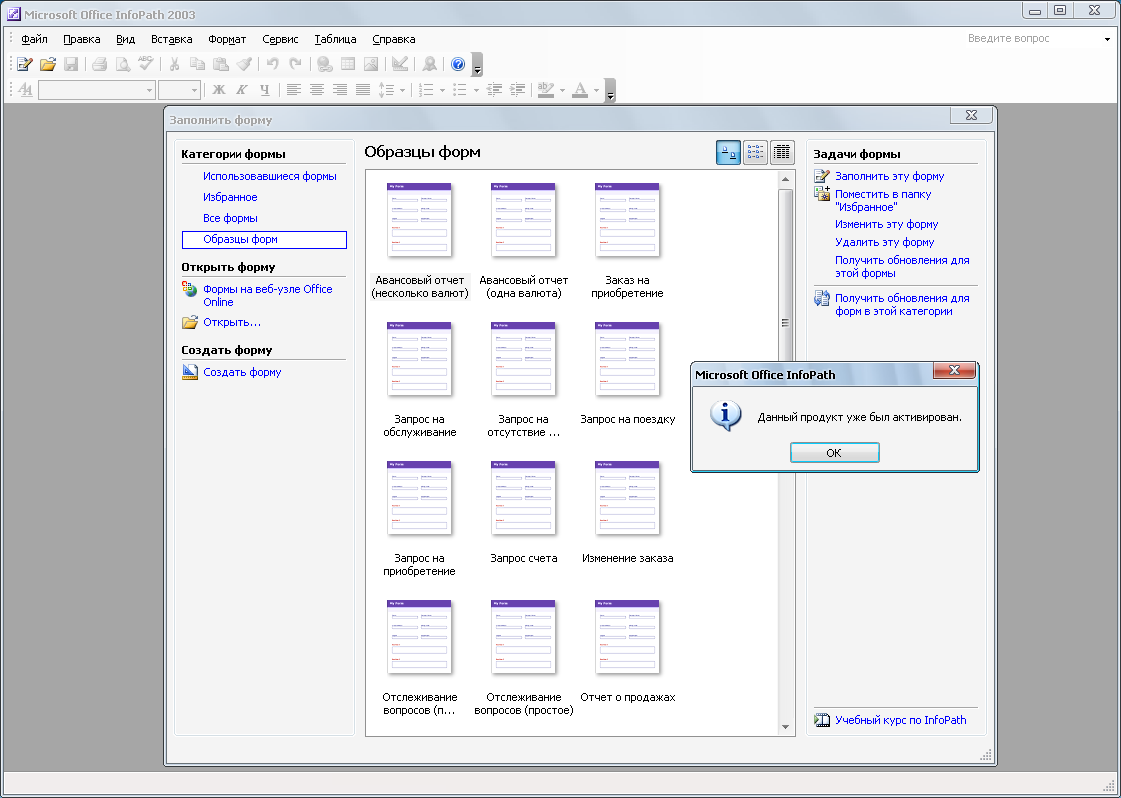Expand the font name combo box
This screenshot has width=1121, height=798.
click(150, 90)
